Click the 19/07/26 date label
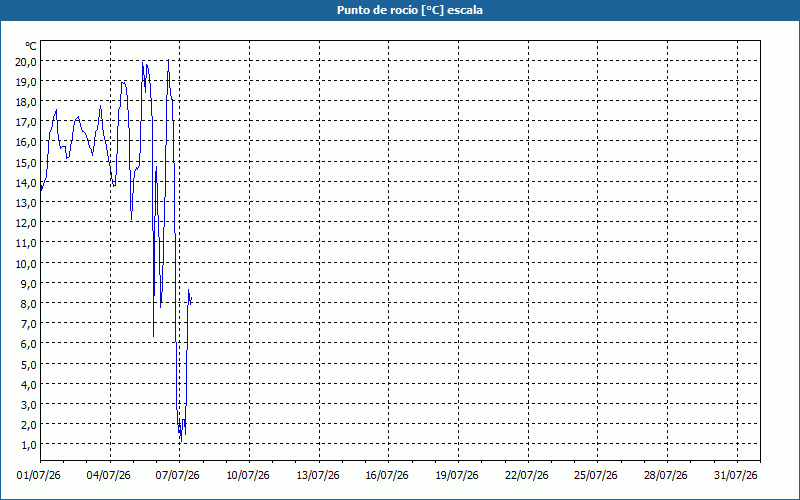The height and width of the screenshot is (500, 800). pos(457,476)
